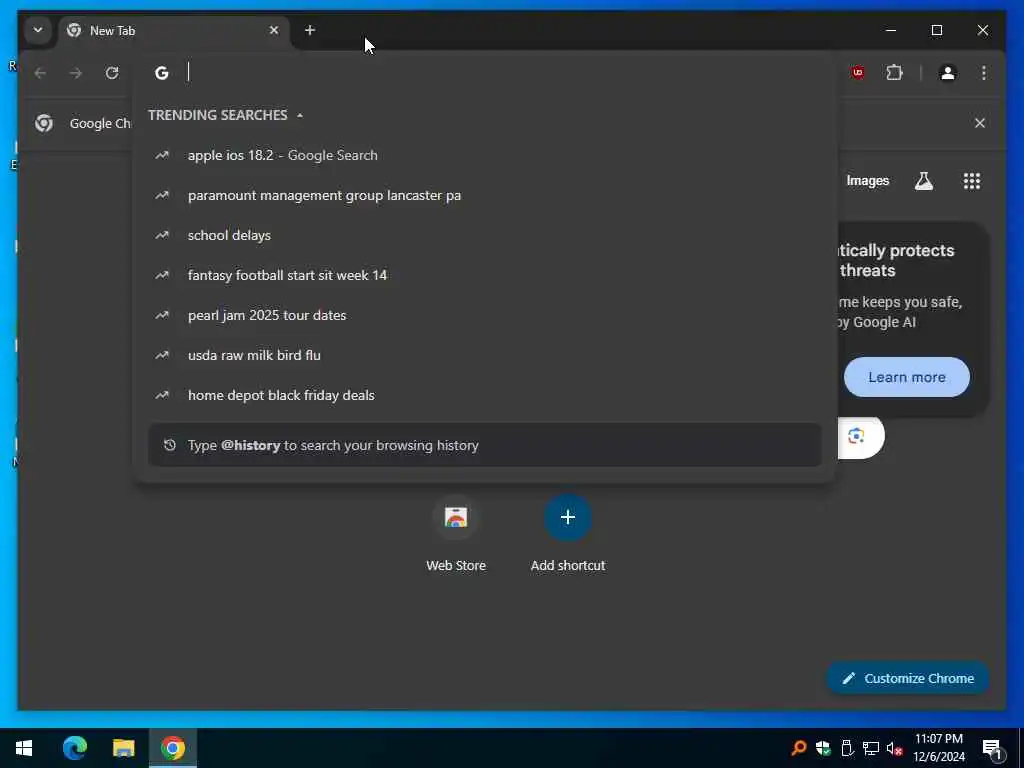
Task: Open the uBlock Origin extension icon
Action: click(858, 72)
